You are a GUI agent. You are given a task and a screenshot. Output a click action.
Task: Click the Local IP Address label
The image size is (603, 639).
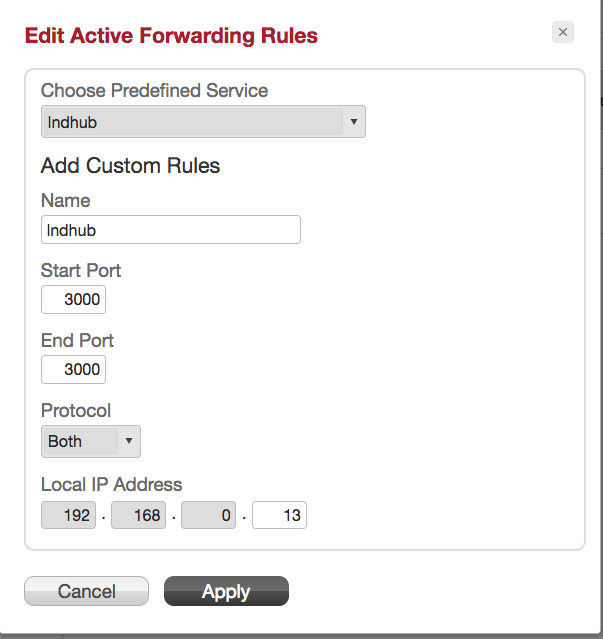click(x=111, y=484)
